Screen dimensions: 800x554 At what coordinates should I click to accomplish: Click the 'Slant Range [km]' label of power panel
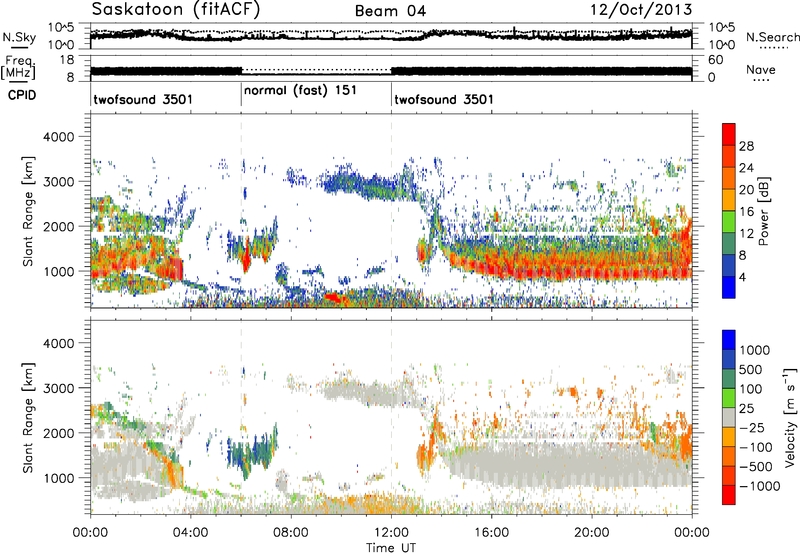pos(28,211)
